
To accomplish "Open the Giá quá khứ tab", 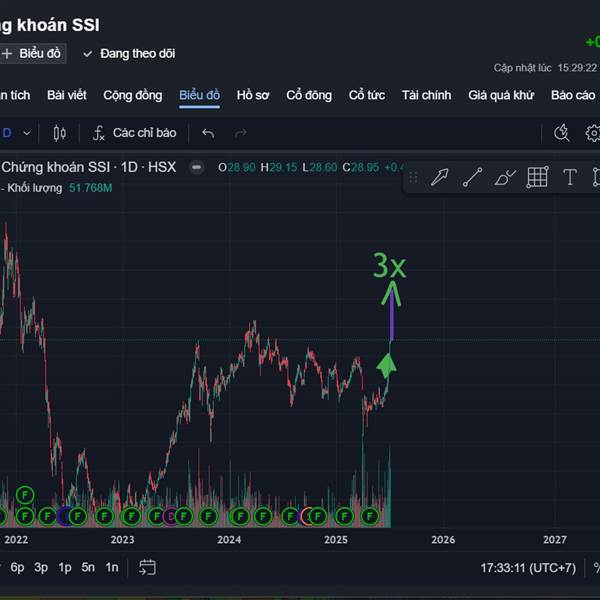I will point(501,95).
